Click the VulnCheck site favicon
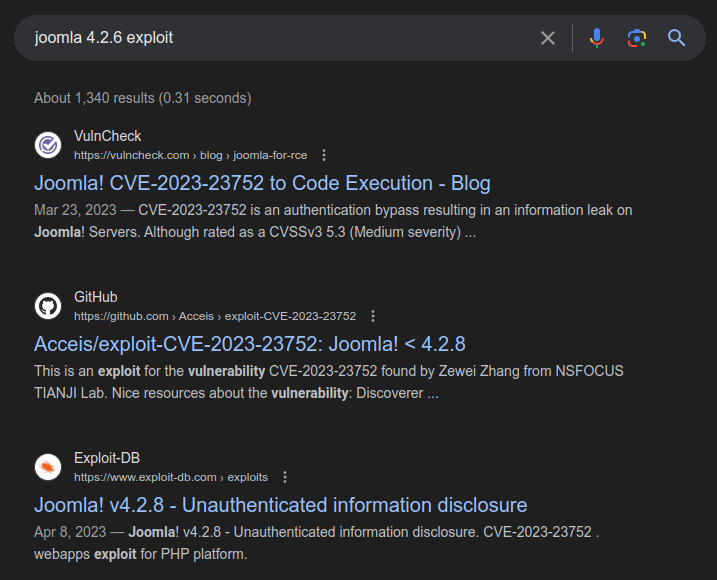This screenshot has height=580, width=717. pyautogui.click(x=48, y=145)
